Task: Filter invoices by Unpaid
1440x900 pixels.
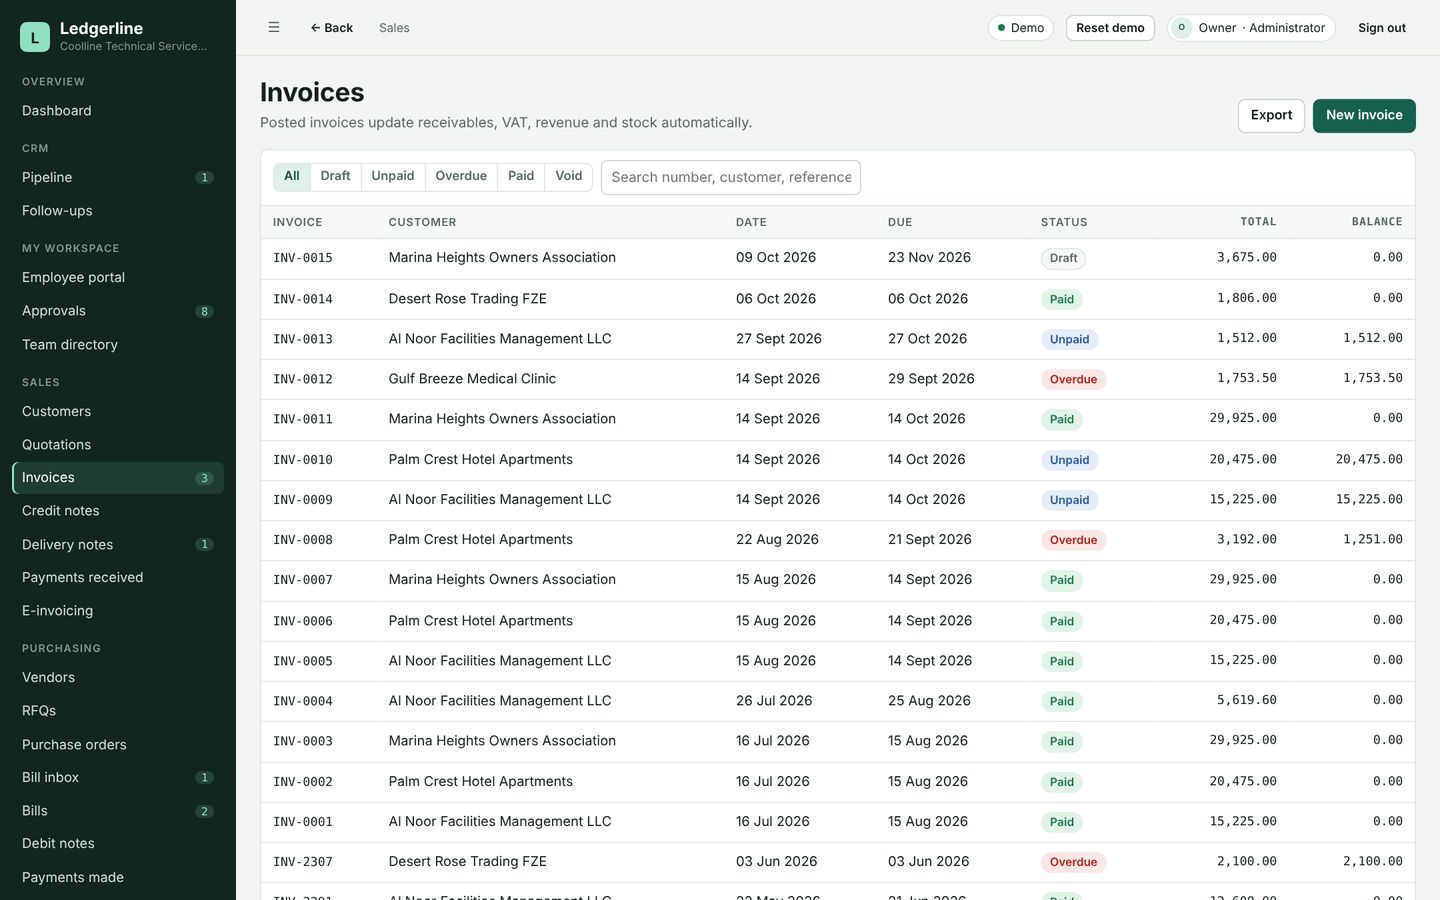Action: point(393,177)
